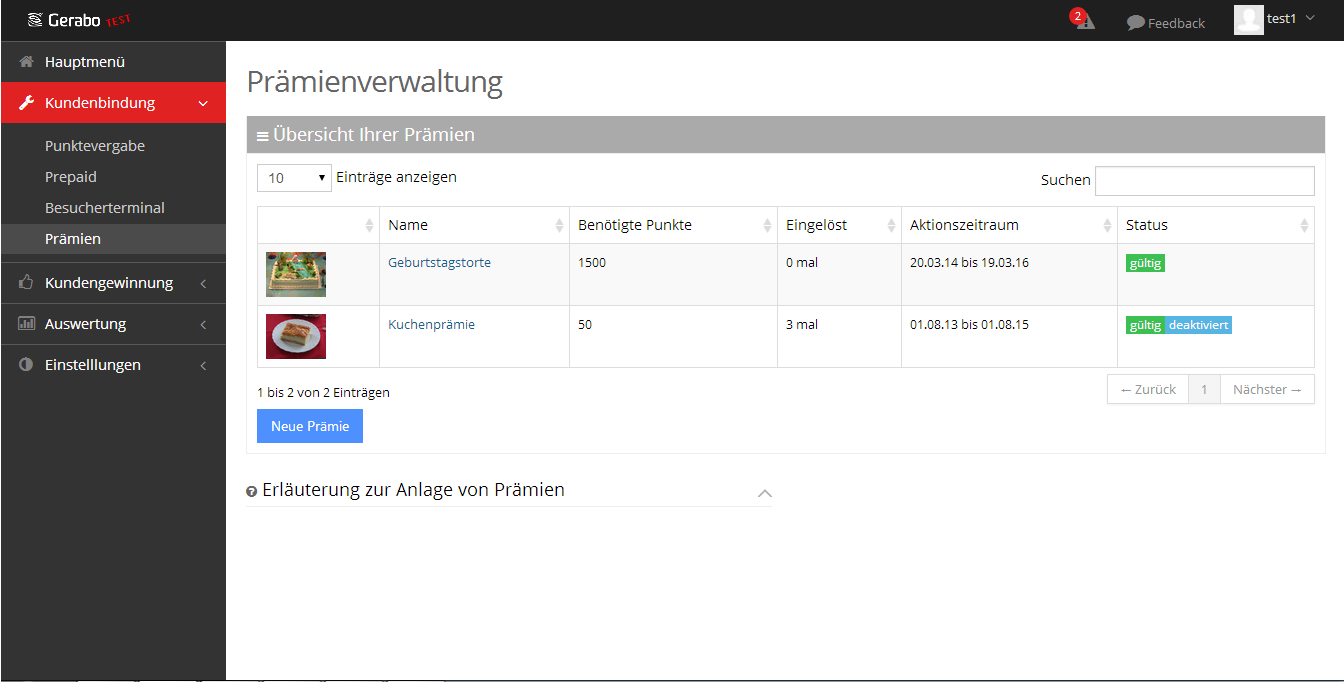Click the '1 bis 2 von 2 Einträgen' info

[323, 392]
